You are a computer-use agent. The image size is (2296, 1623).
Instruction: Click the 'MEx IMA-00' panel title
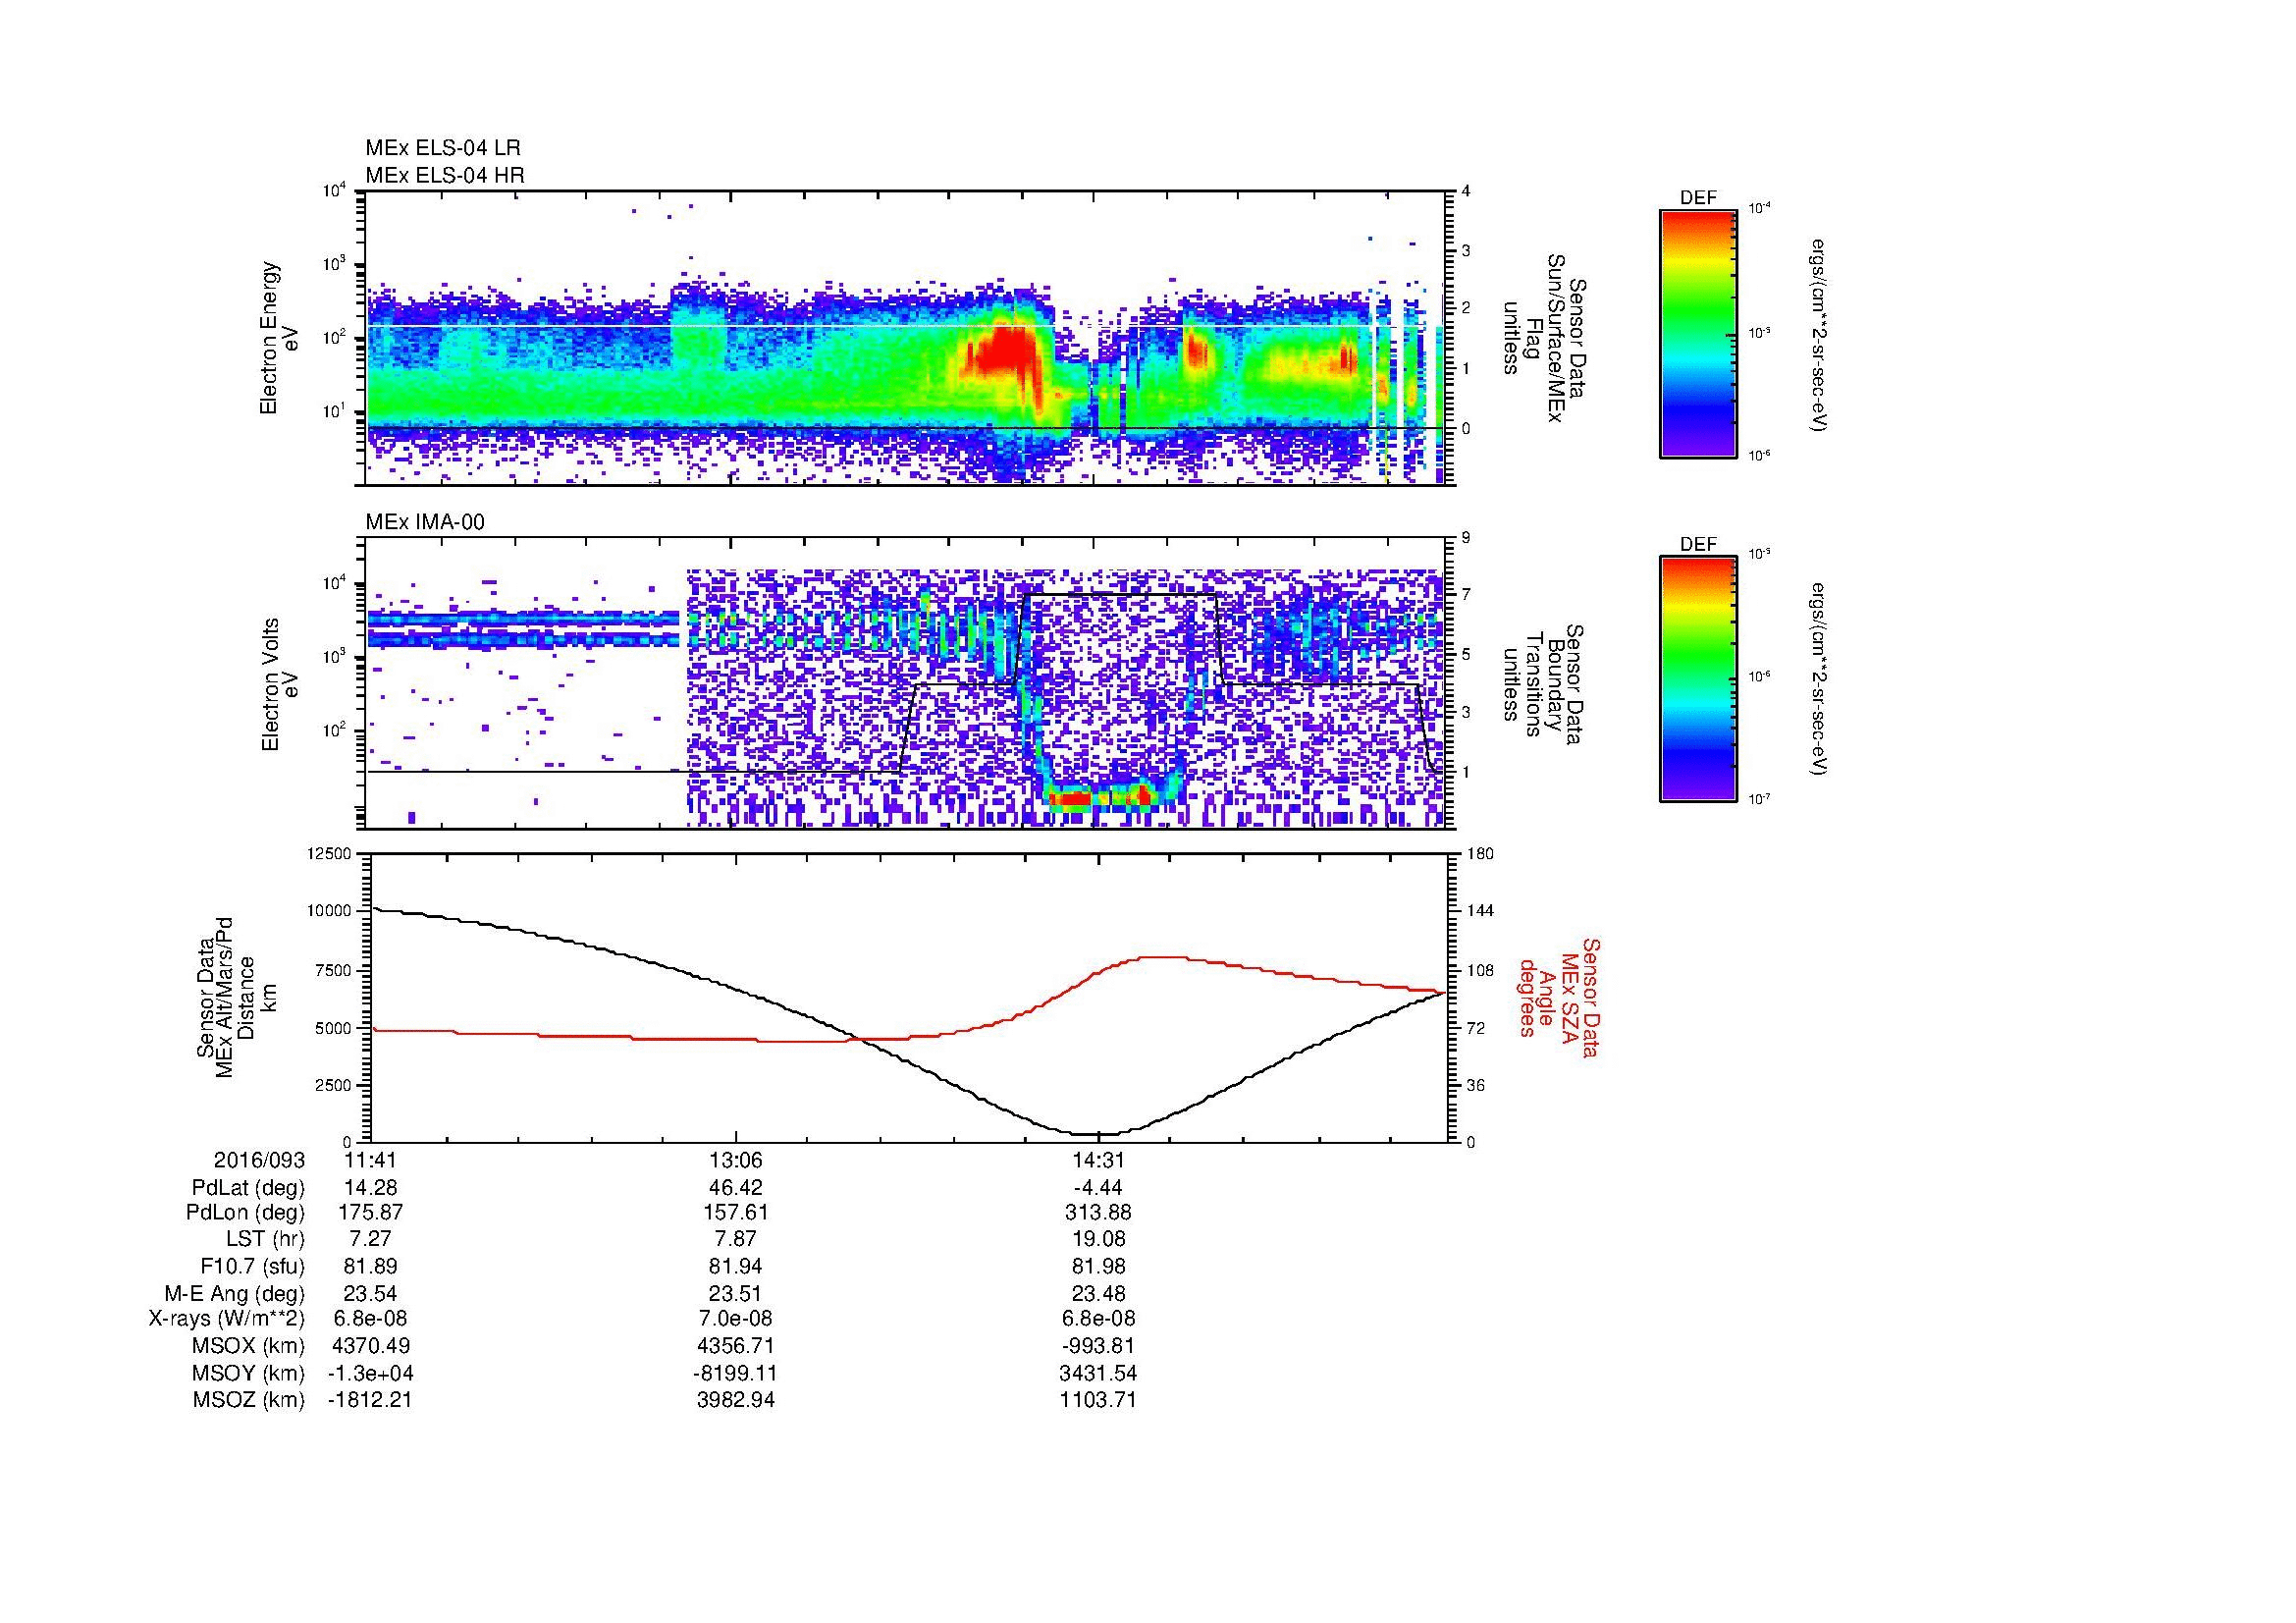[x=425, y=522]
